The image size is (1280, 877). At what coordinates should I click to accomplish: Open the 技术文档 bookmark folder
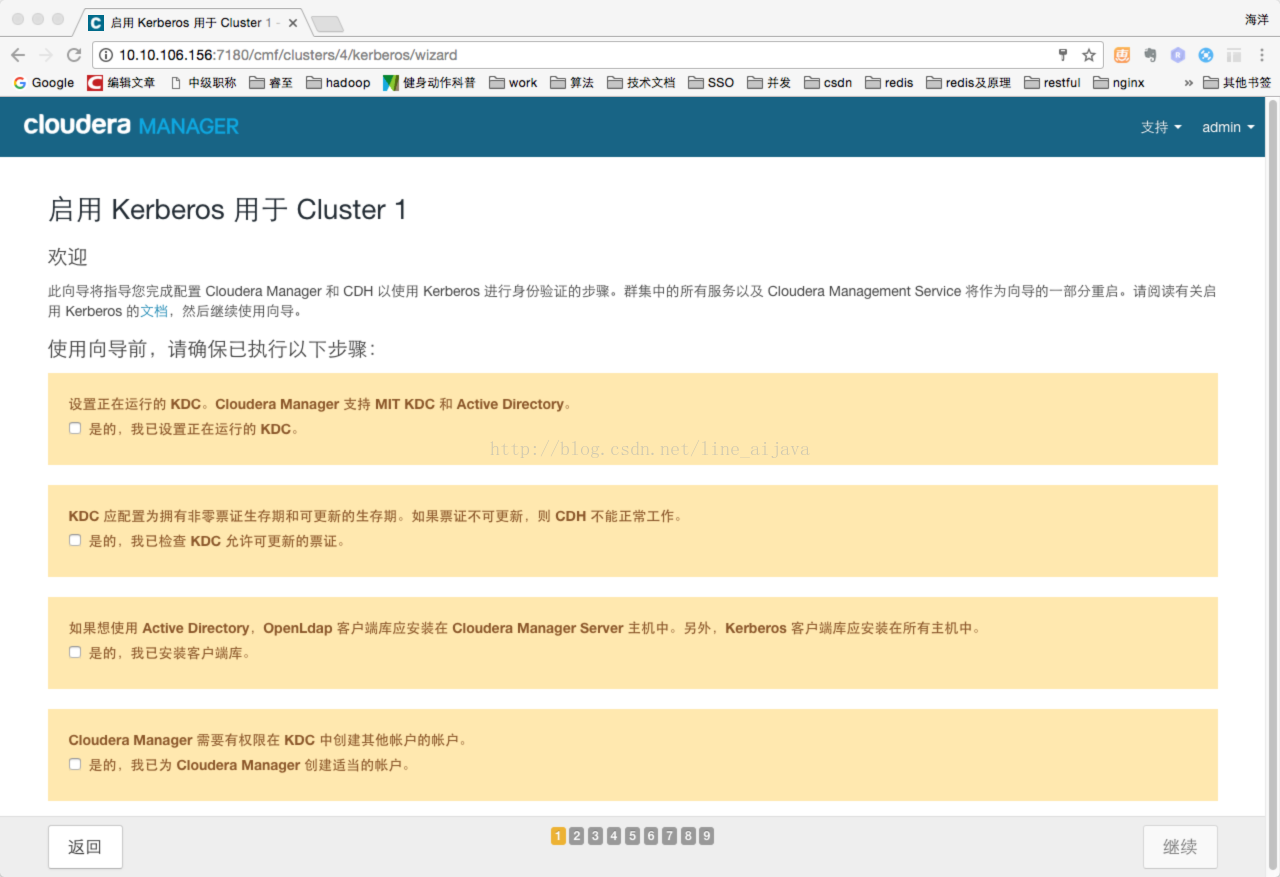pos(641,83)
